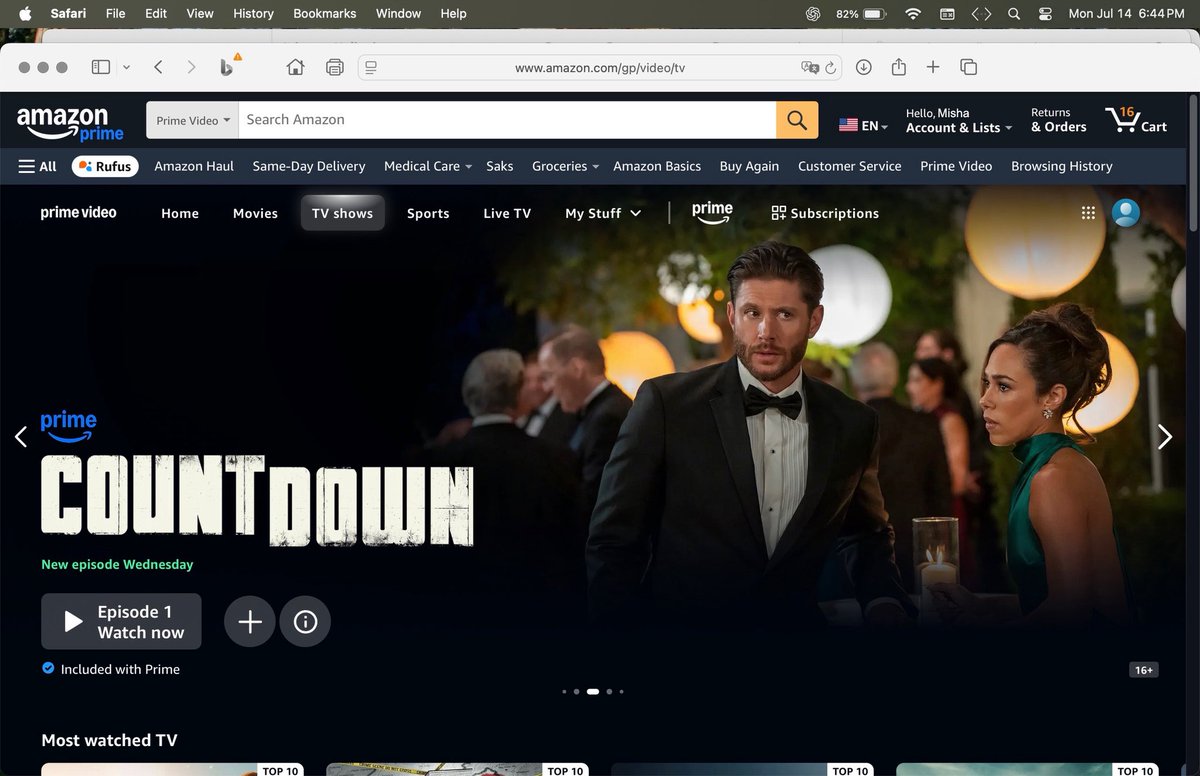The width and height of the screenshot is (1200, 776).
Task: Open the Apple menu
Action: [25, 13]
